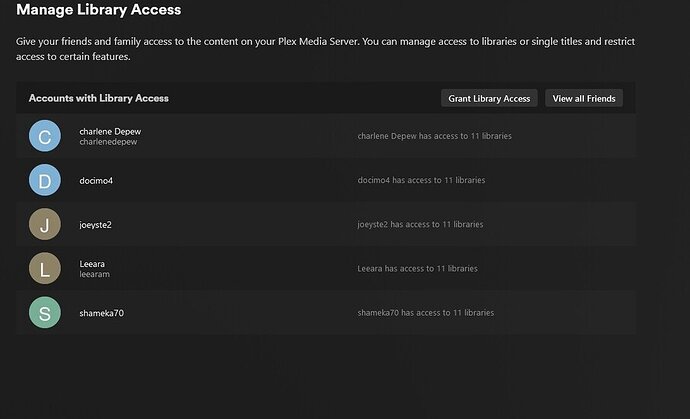Click the docimo4 account name

[97, 180]
